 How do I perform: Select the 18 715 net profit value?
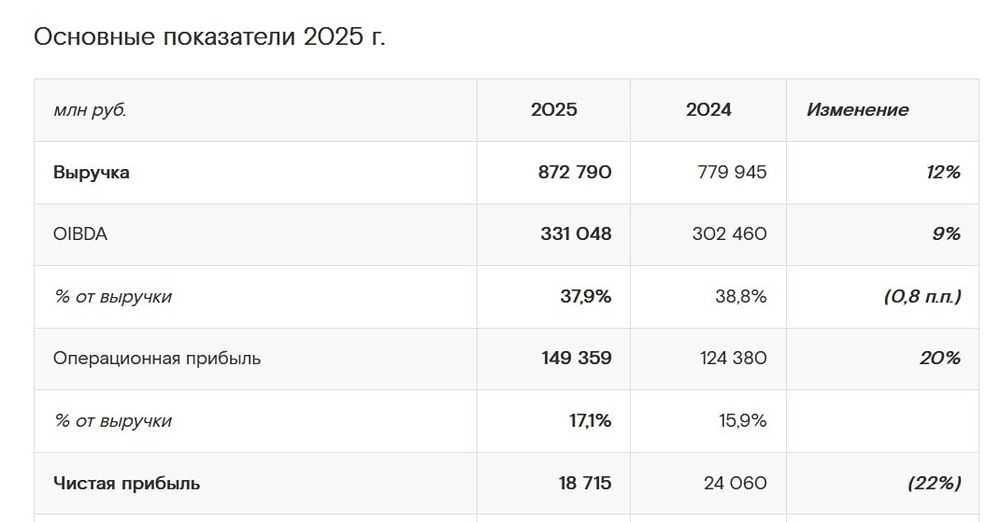(x=585, y=483)
